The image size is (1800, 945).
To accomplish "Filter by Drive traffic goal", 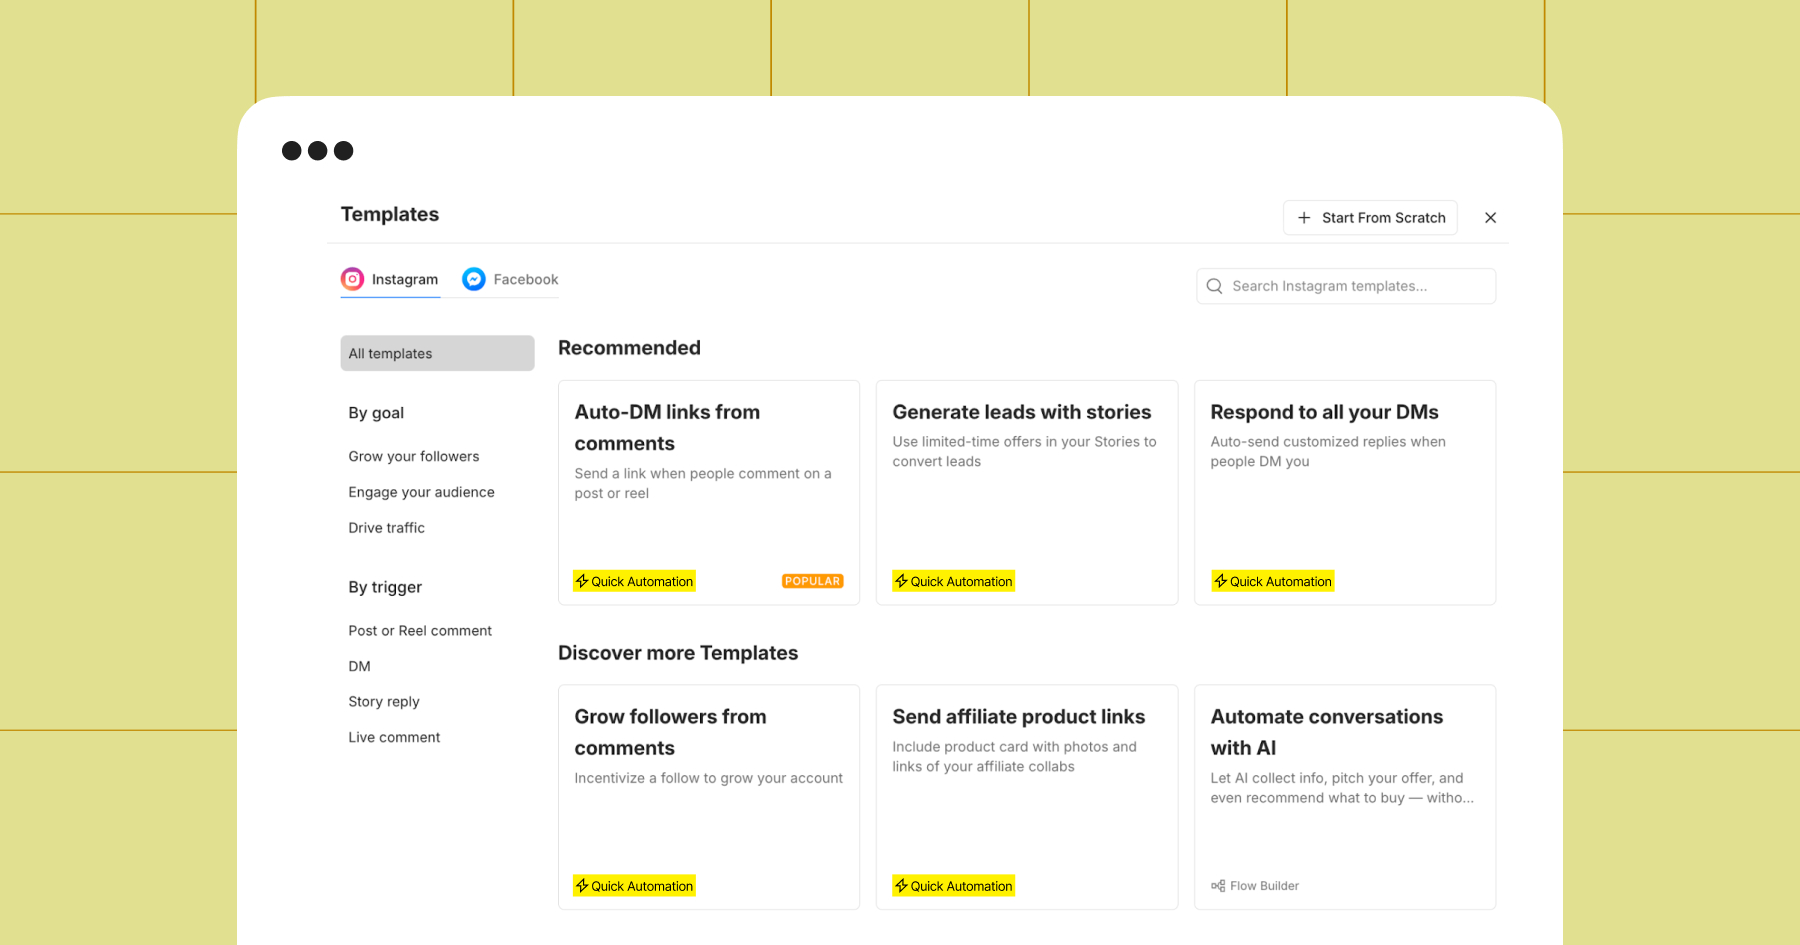I will 386,528.
